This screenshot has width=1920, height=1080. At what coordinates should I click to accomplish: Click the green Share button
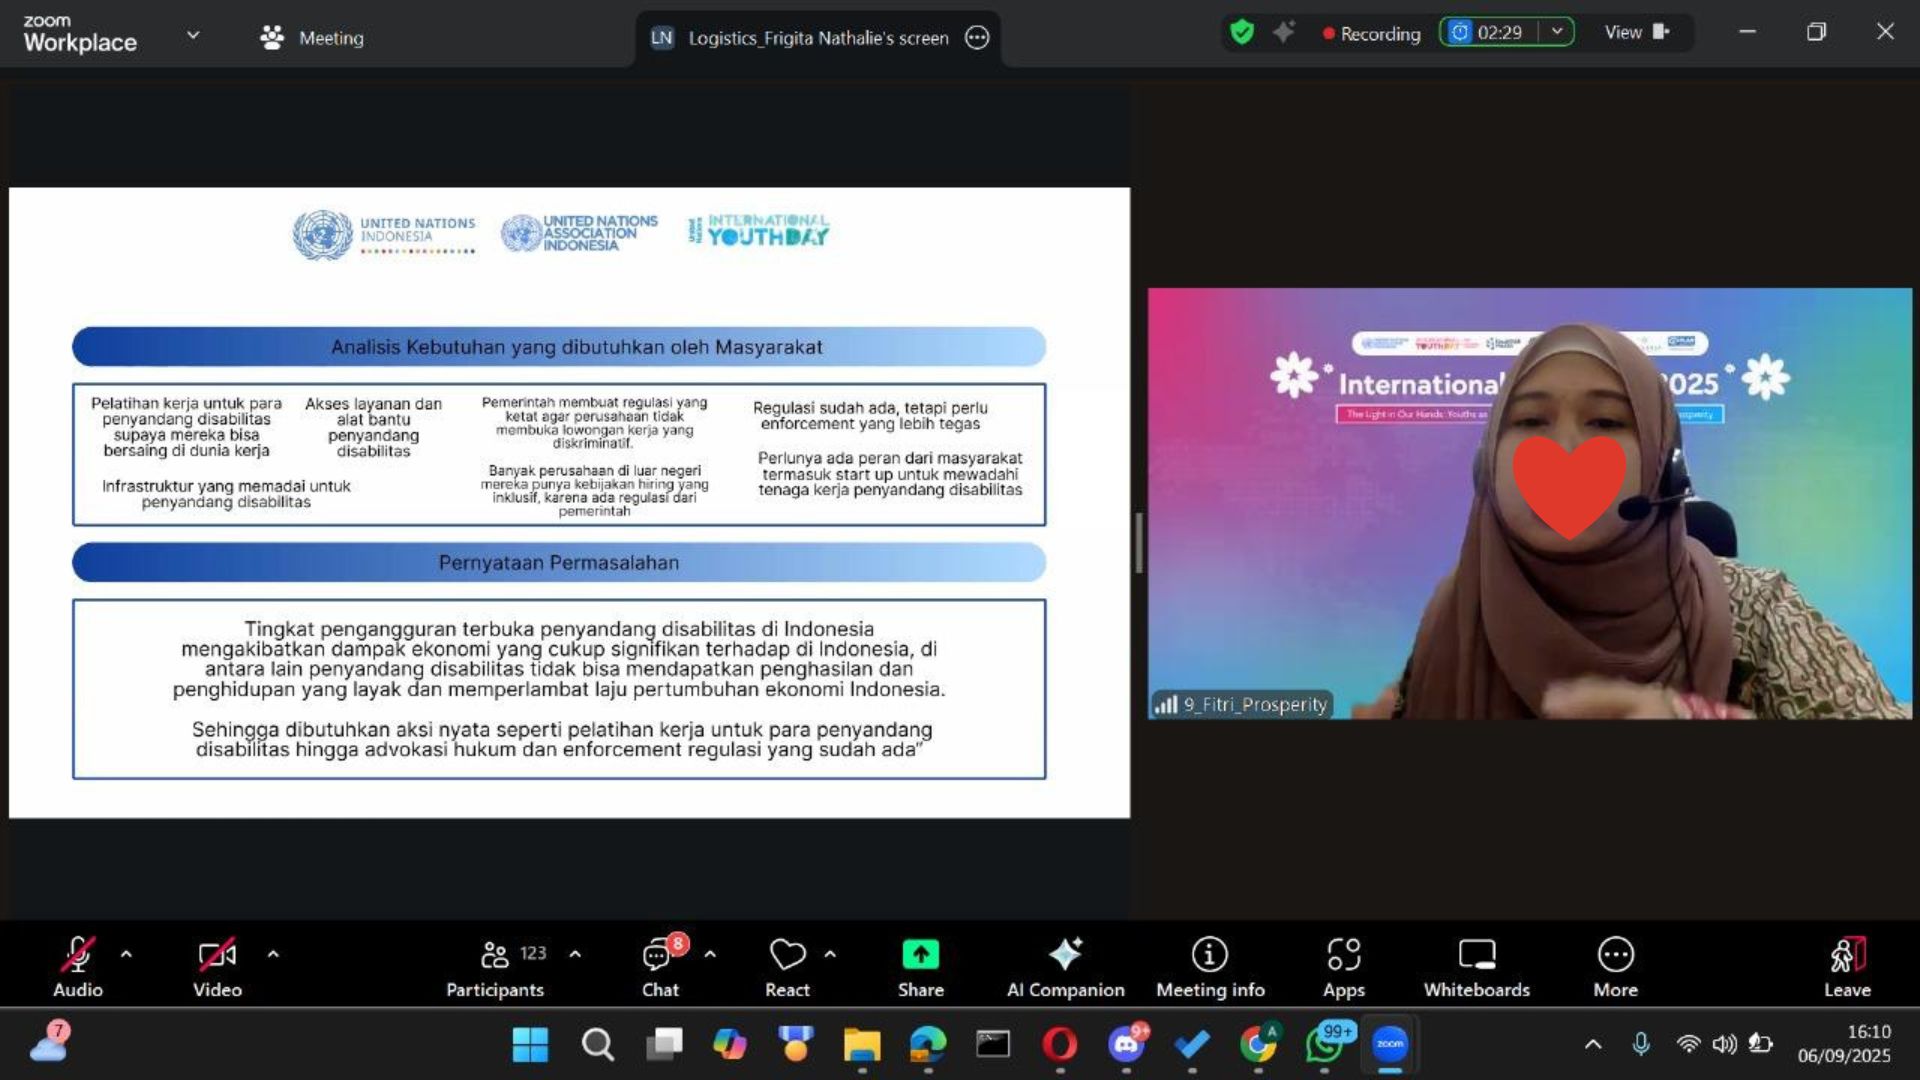click(x=920, y=963)
